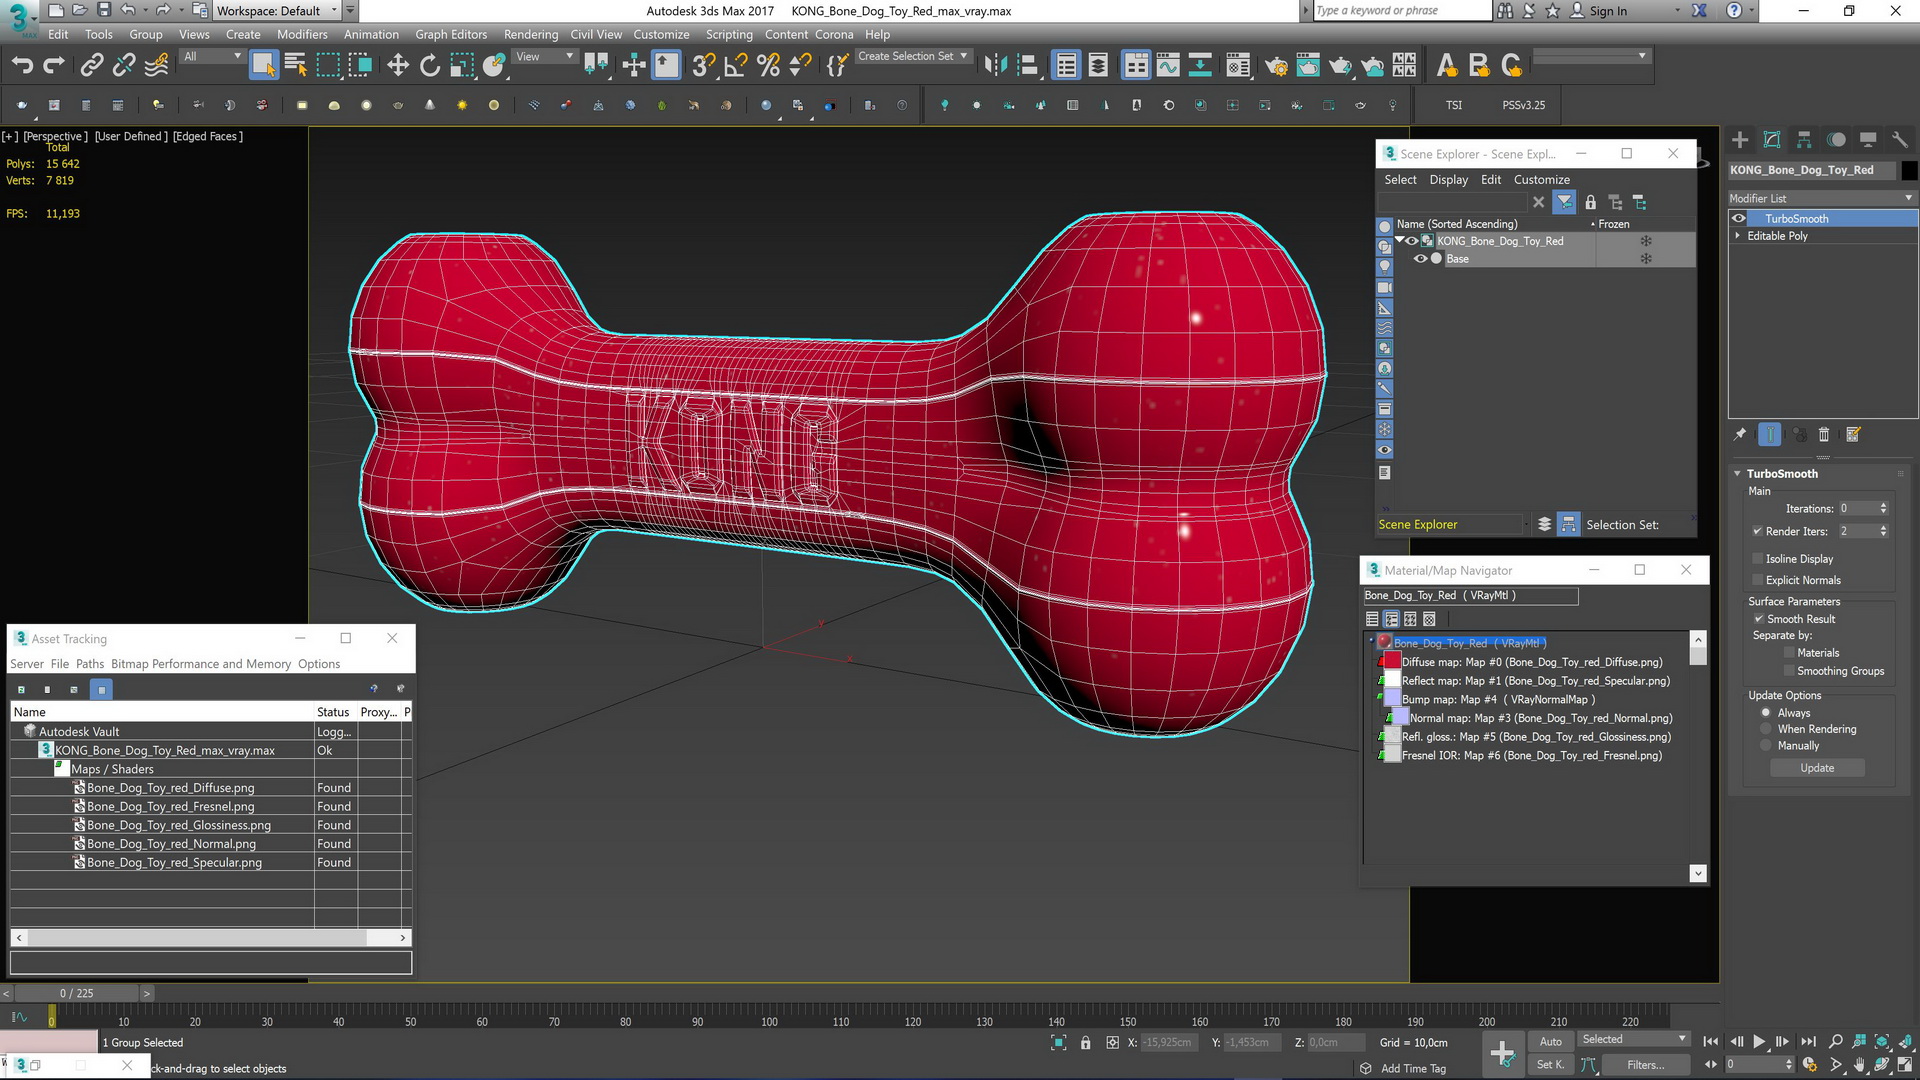Screen dimensions: 1920x1080
Task: Click the Redo arrow icon
Action: [x=54, y=66]
